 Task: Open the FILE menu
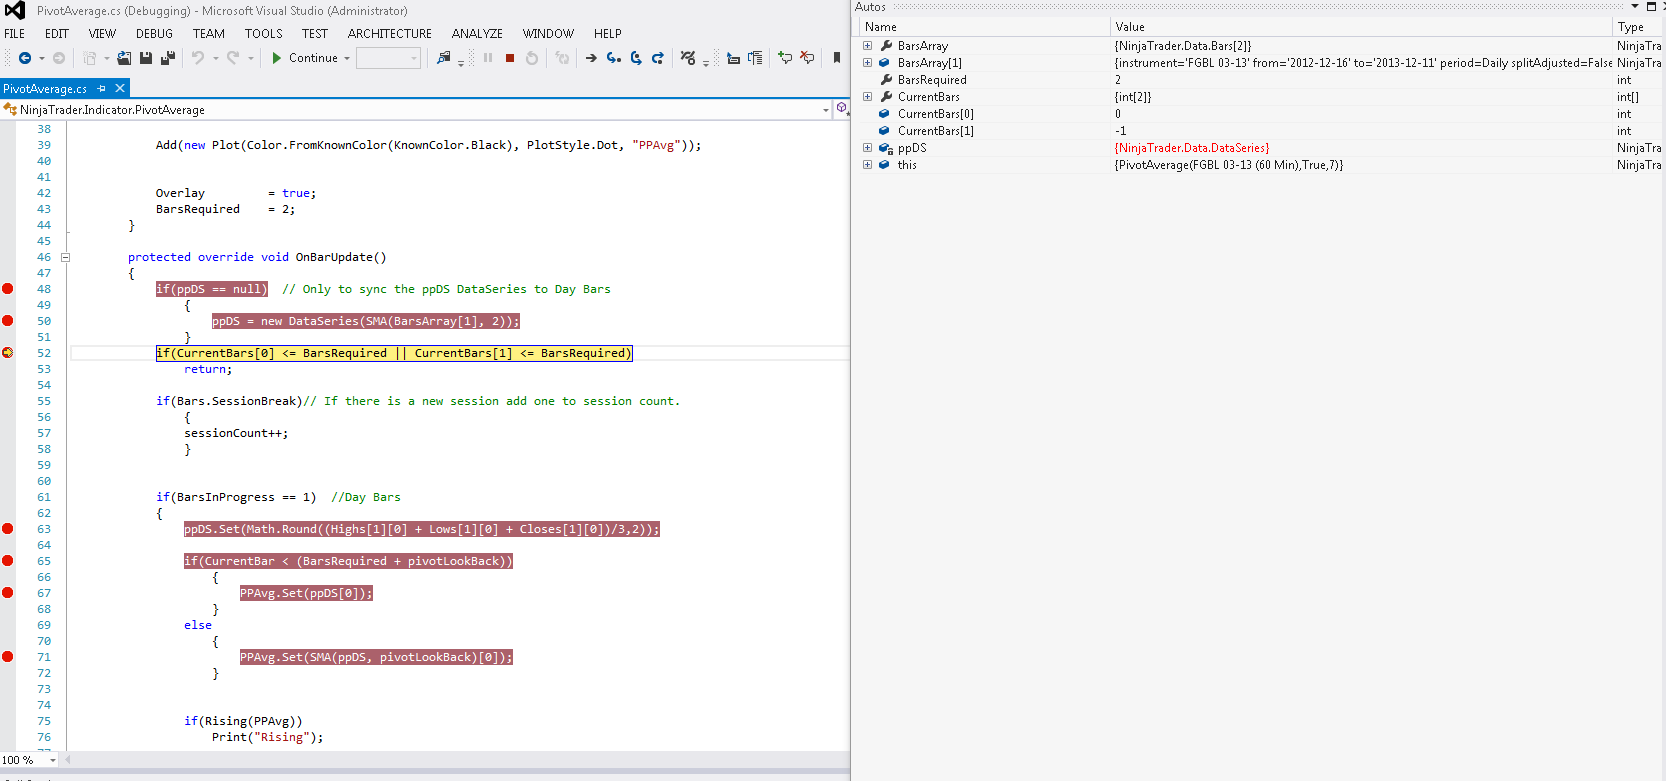pyautogui.click(x=15, y=33)
